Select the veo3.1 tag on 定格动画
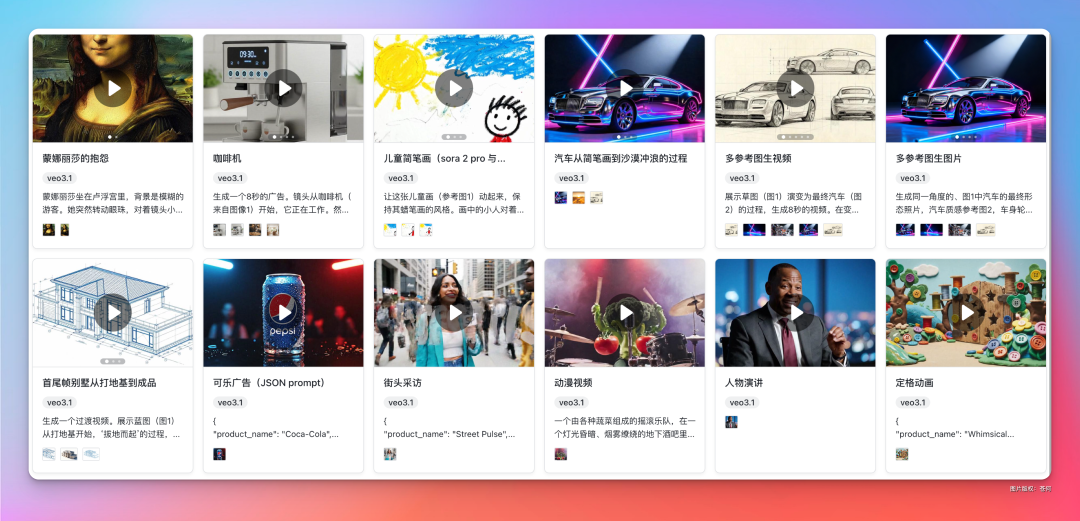Image resolution: width=1080 pixels, height=521 pixels. pyautogui.click(x=912, y=402)
